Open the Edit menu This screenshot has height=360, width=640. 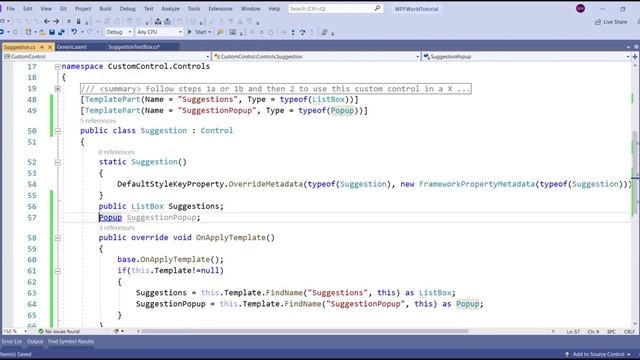click(27, 9)
